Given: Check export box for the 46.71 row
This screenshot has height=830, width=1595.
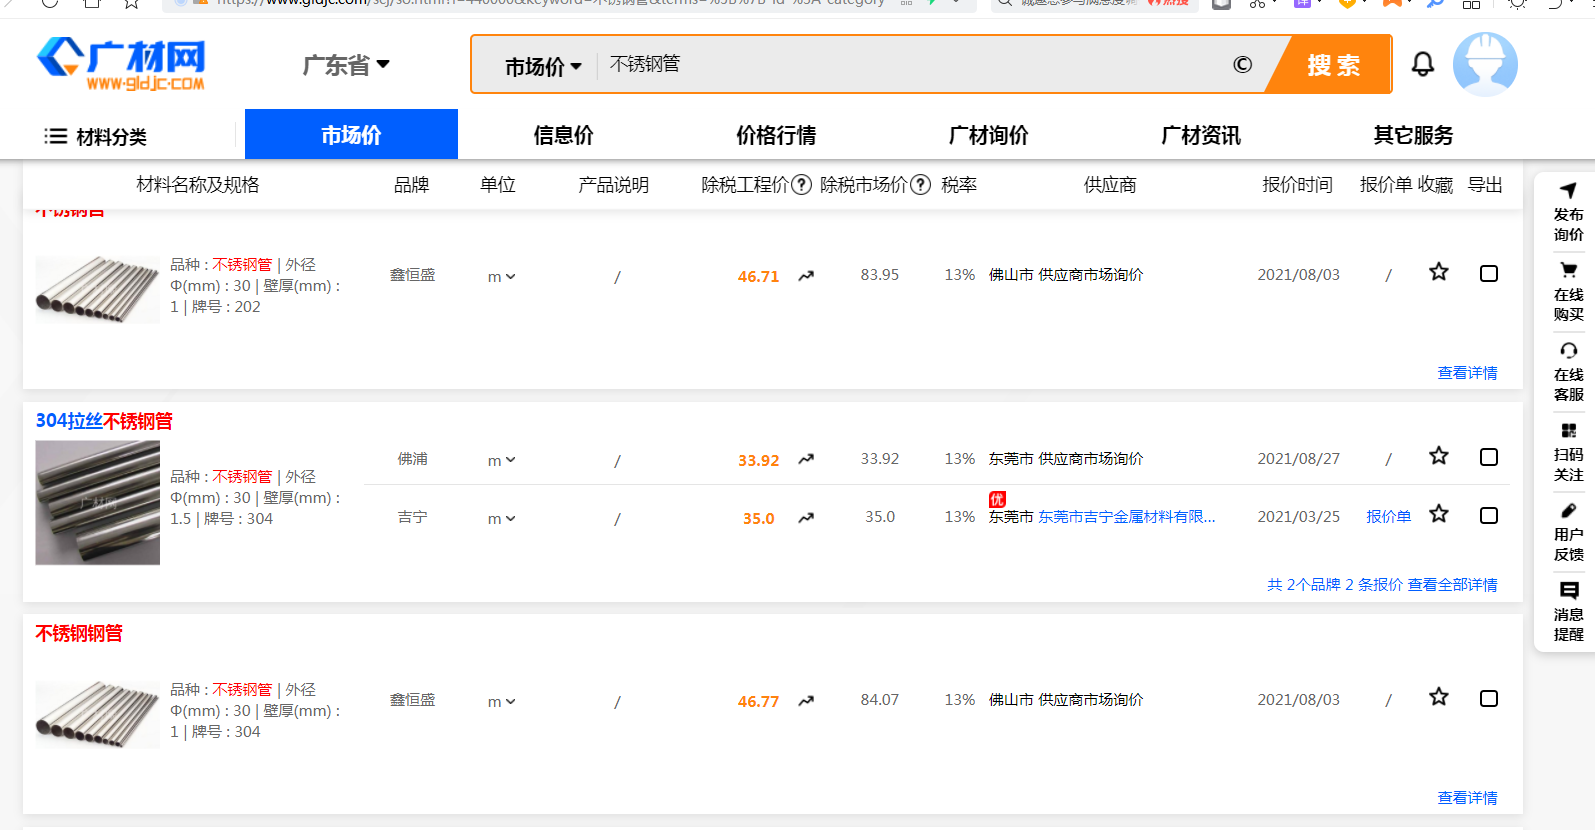Looking at the screenshot, I should (x=1488, y=273).
